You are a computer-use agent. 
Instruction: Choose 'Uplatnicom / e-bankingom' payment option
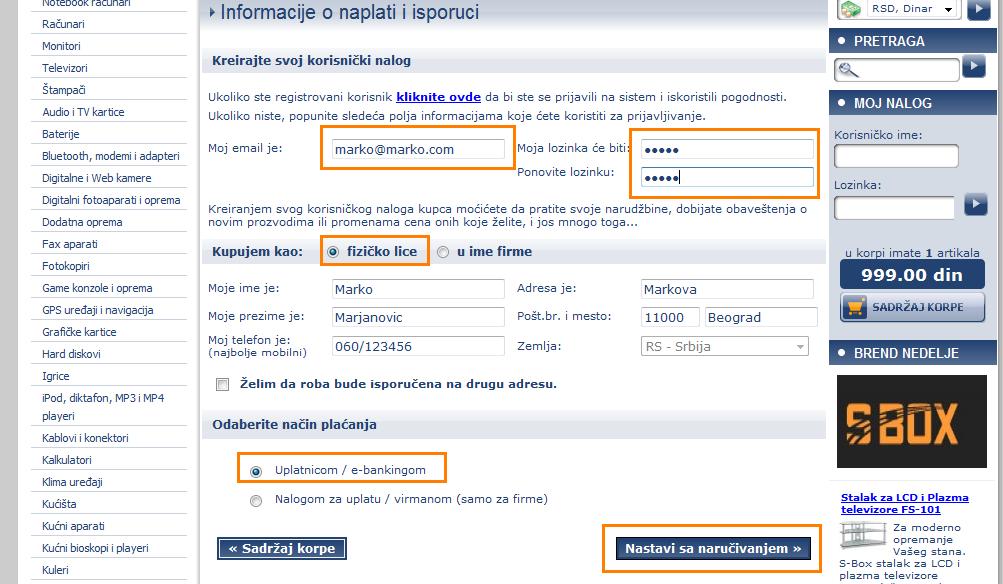(256, 471)
